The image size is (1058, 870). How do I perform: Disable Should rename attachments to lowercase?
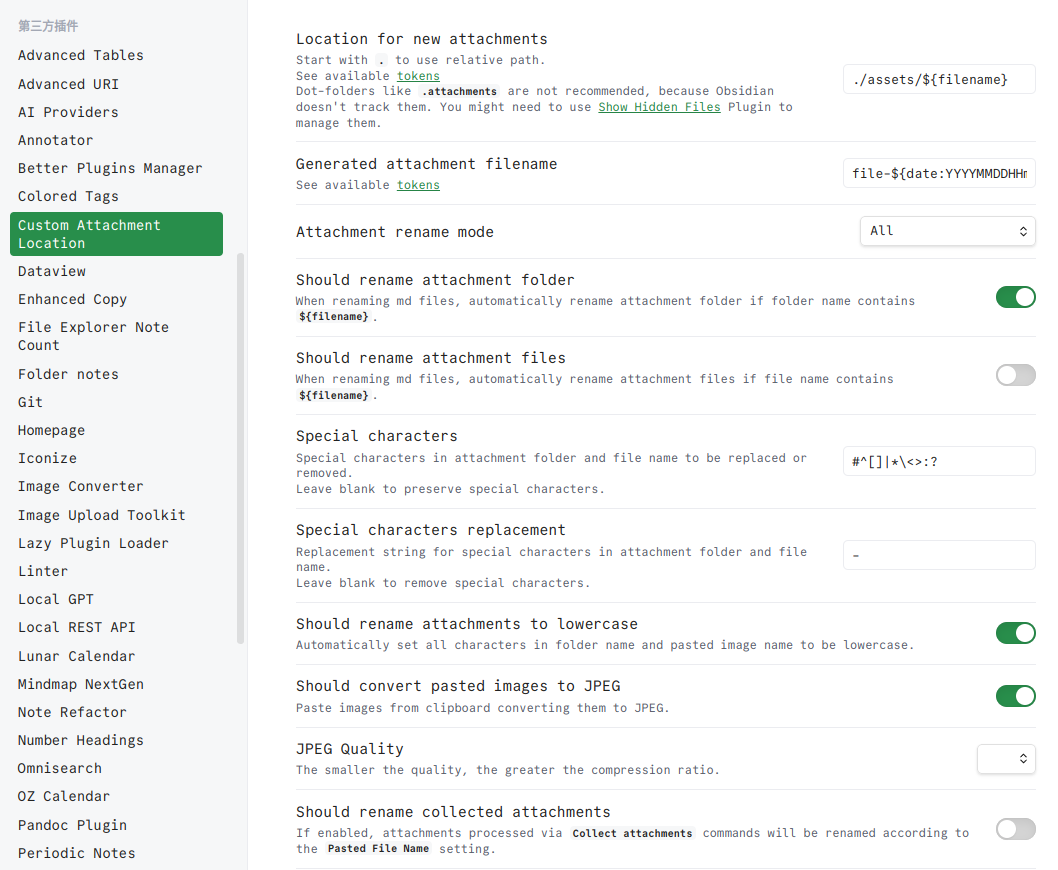(1015, 633)
